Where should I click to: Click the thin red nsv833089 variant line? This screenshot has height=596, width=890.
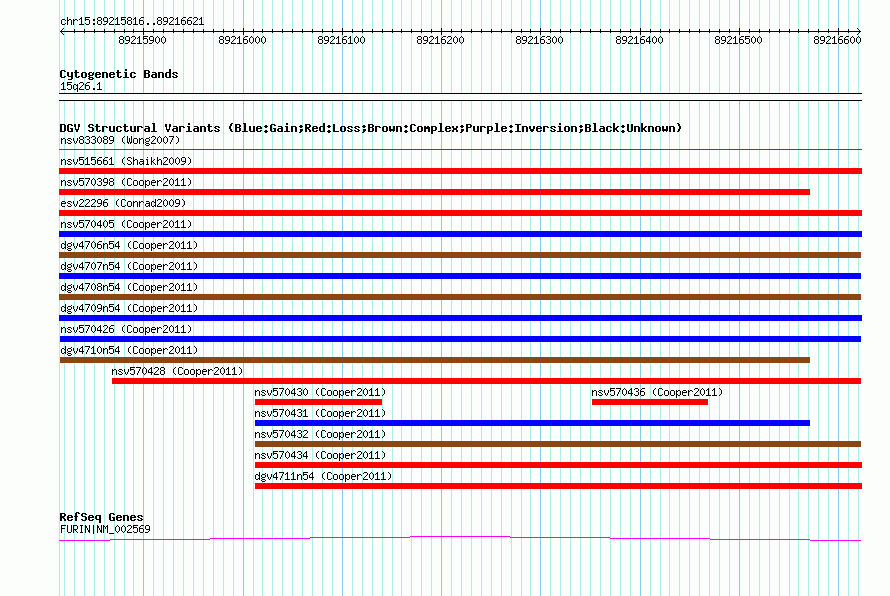(460, 150)
